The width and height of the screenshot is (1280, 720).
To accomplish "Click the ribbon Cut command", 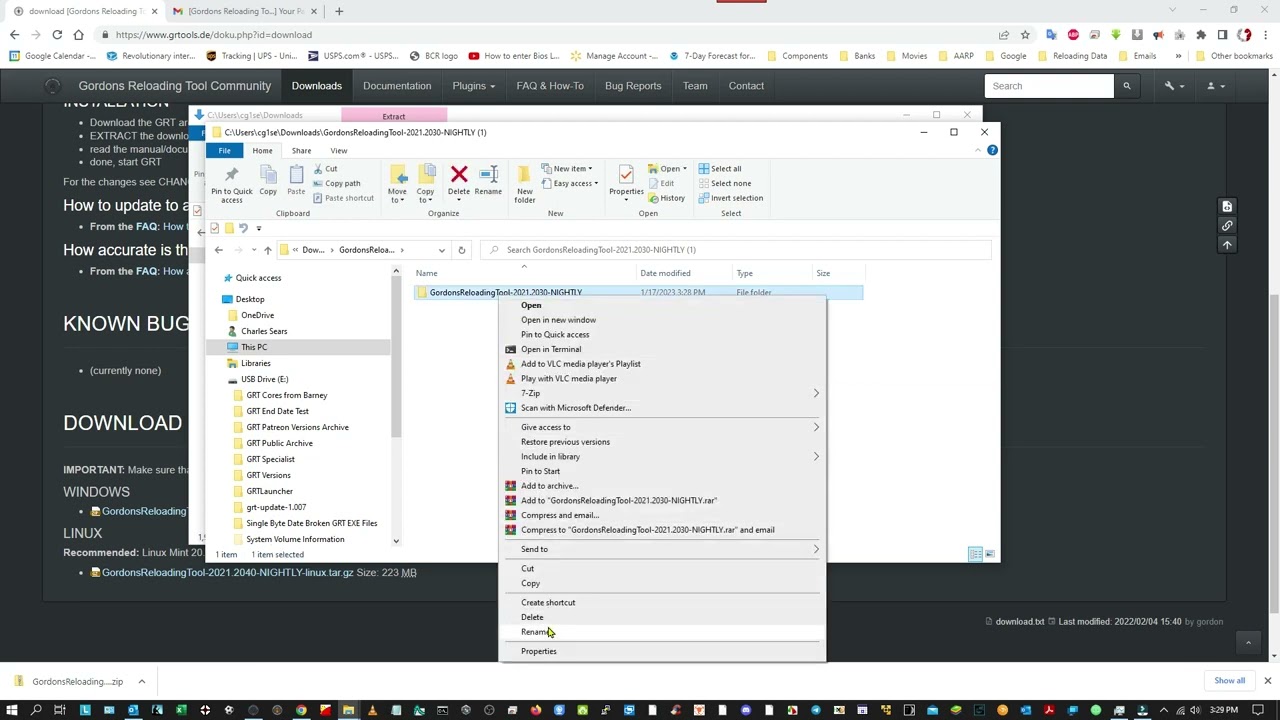I will (x=325, y=169).
